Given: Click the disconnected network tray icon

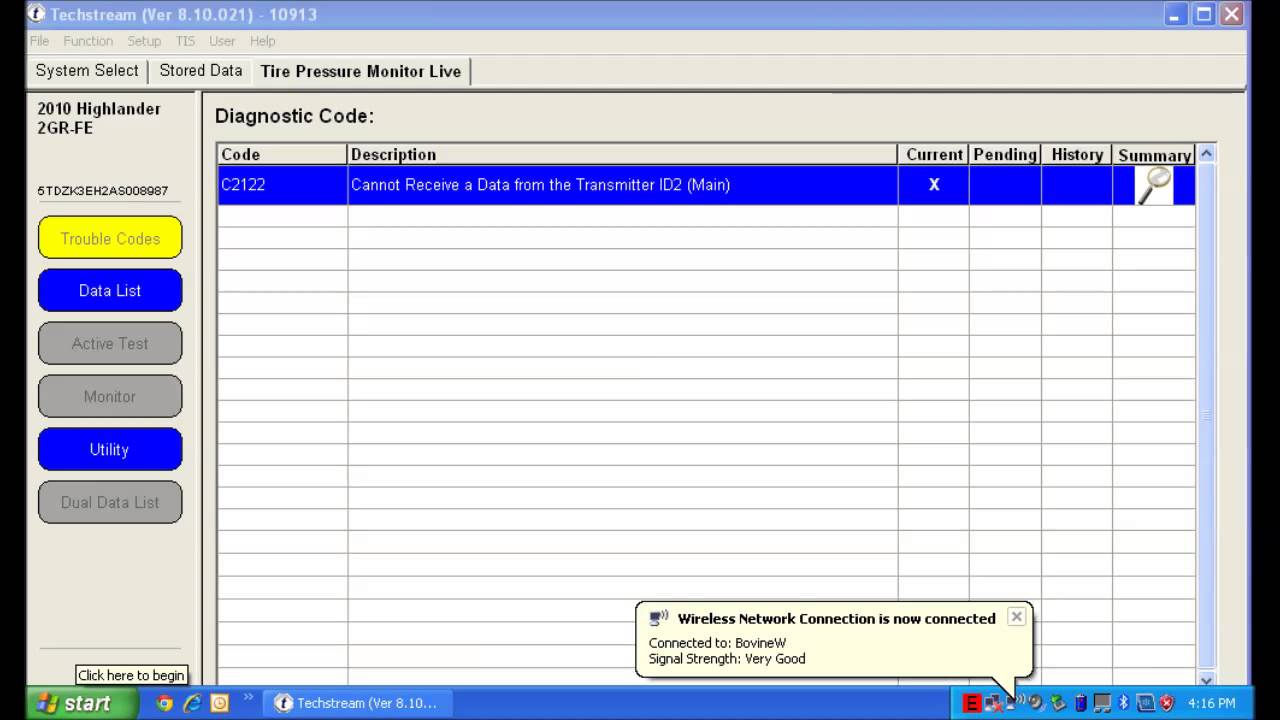Looking at the screenshot, I should click(993, 703).
